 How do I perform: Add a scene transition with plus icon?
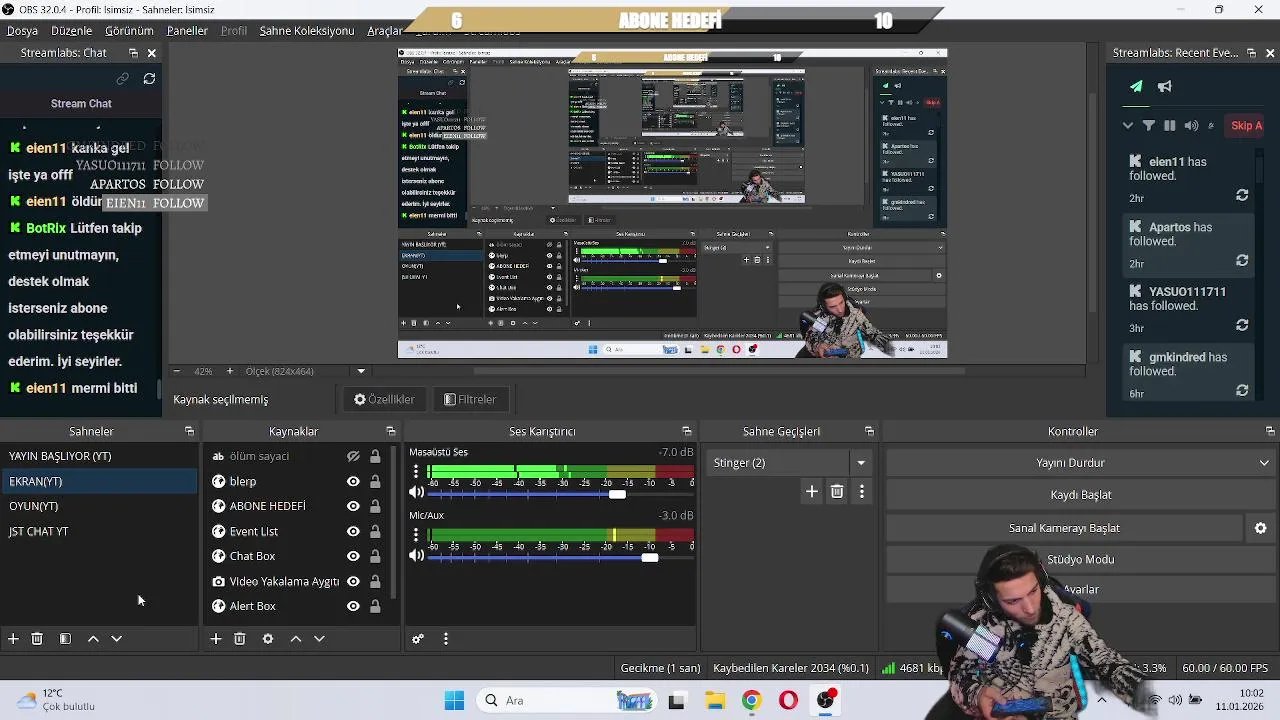click(812, 491)
